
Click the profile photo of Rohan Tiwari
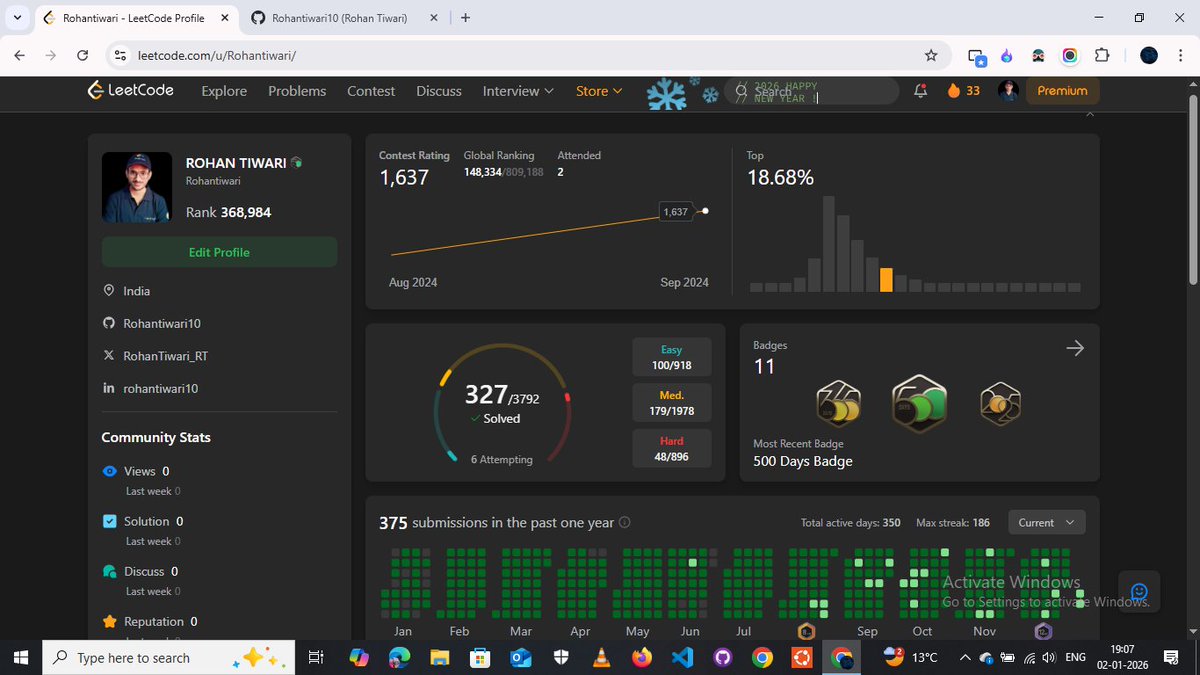[x=137, y=187]
